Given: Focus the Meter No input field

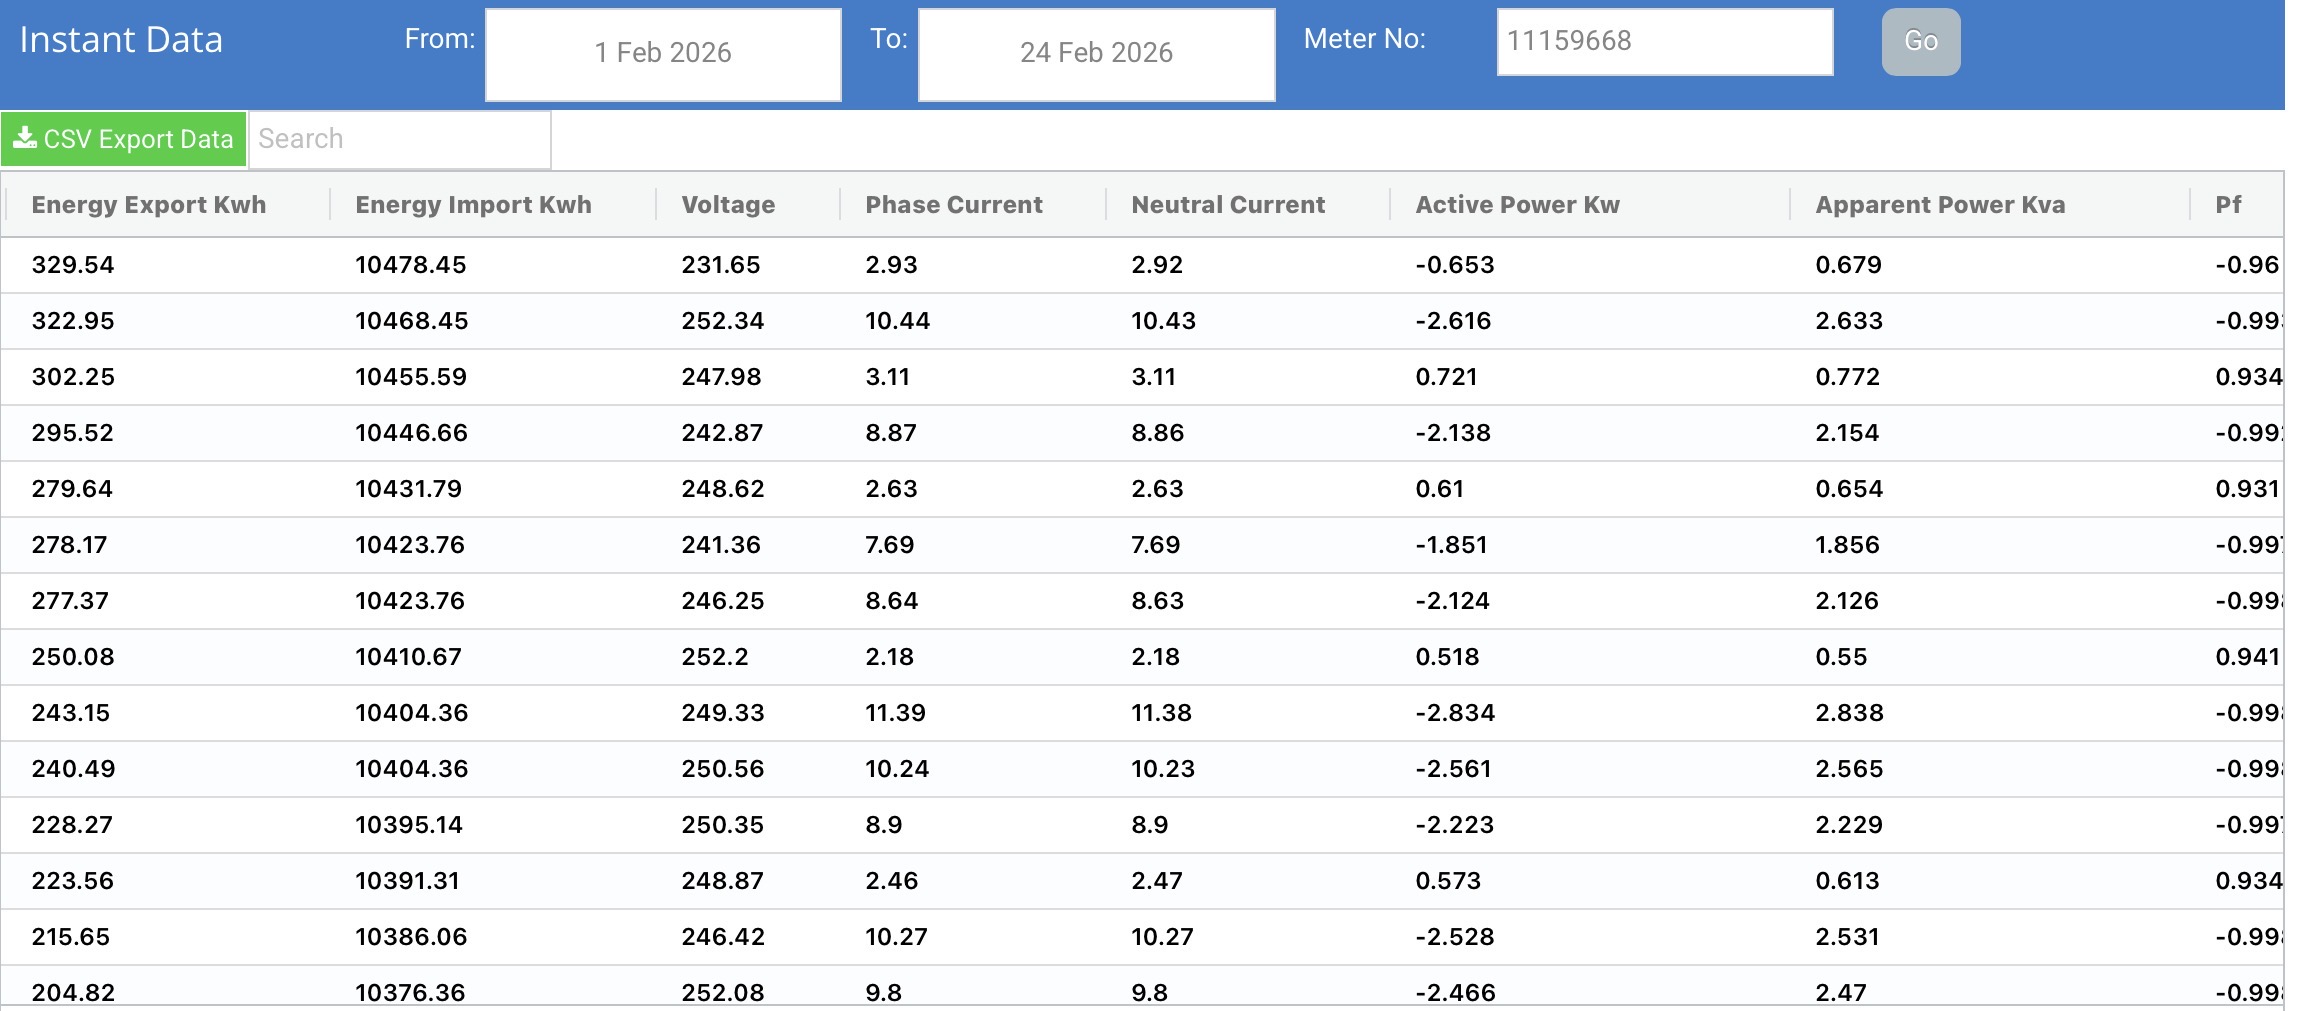Looking at the screenshot, I should 1663,41.
